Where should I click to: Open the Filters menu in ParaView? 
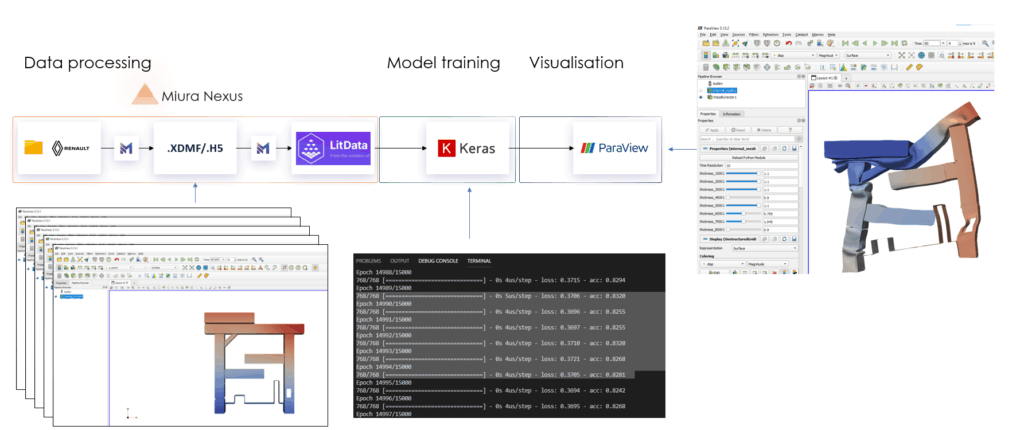754,35
